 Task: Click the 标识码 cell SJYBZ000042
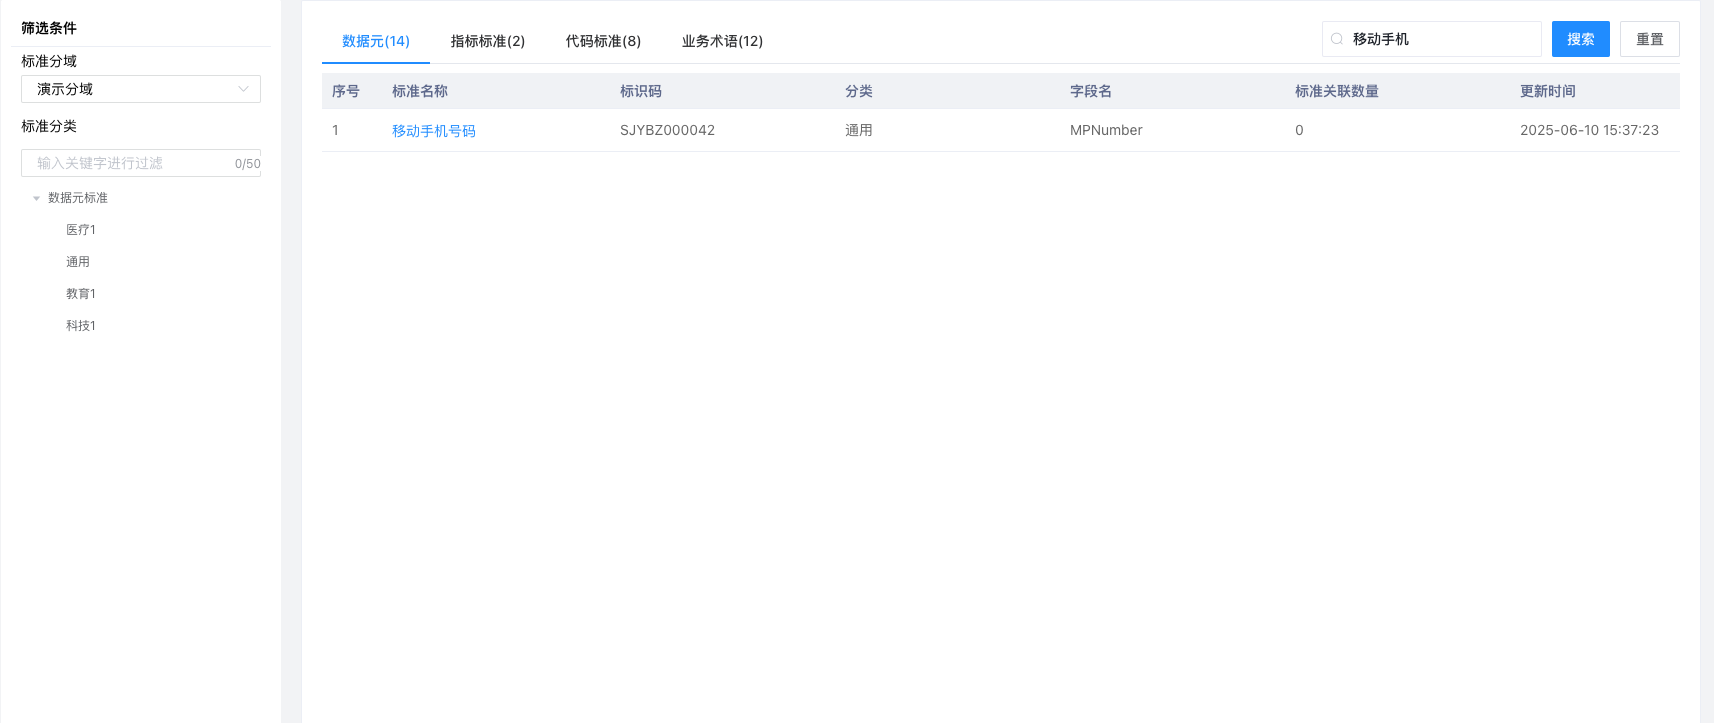pyautogui.click(x=667, y=130)
